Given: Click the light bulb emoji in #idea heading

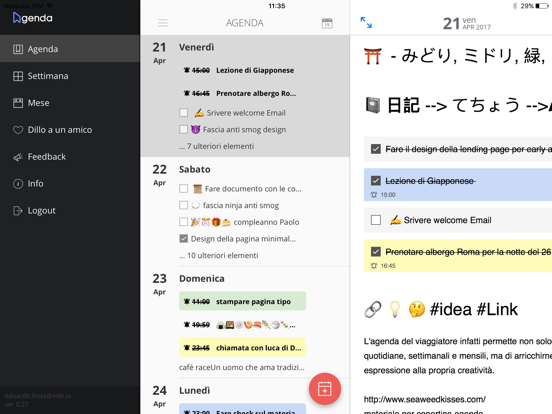Looking at the screenshot, I should (395, 309).
